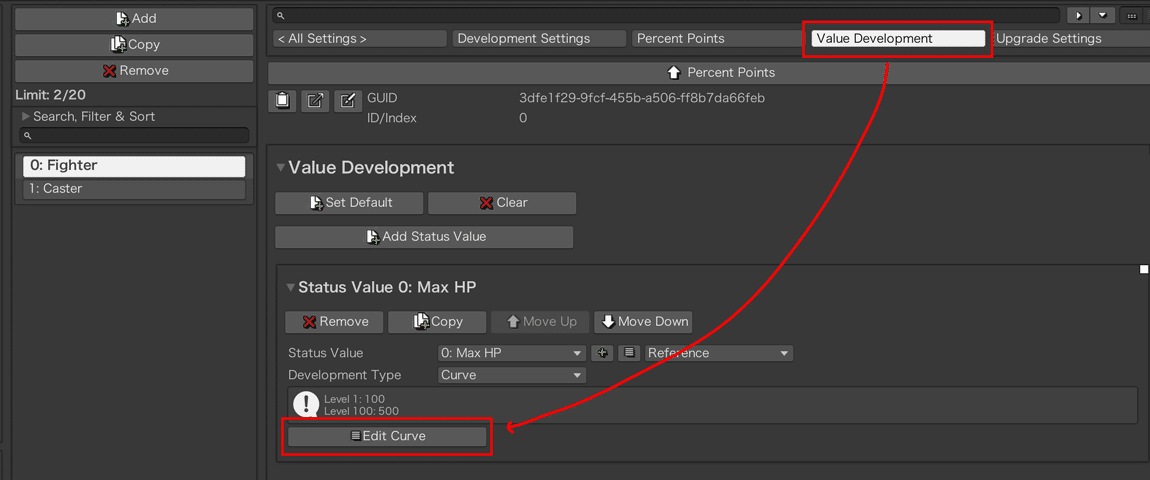Collapse the Status Value 0: Max HP foldout
Screen dimensions: 1150x480
[291, 287]
